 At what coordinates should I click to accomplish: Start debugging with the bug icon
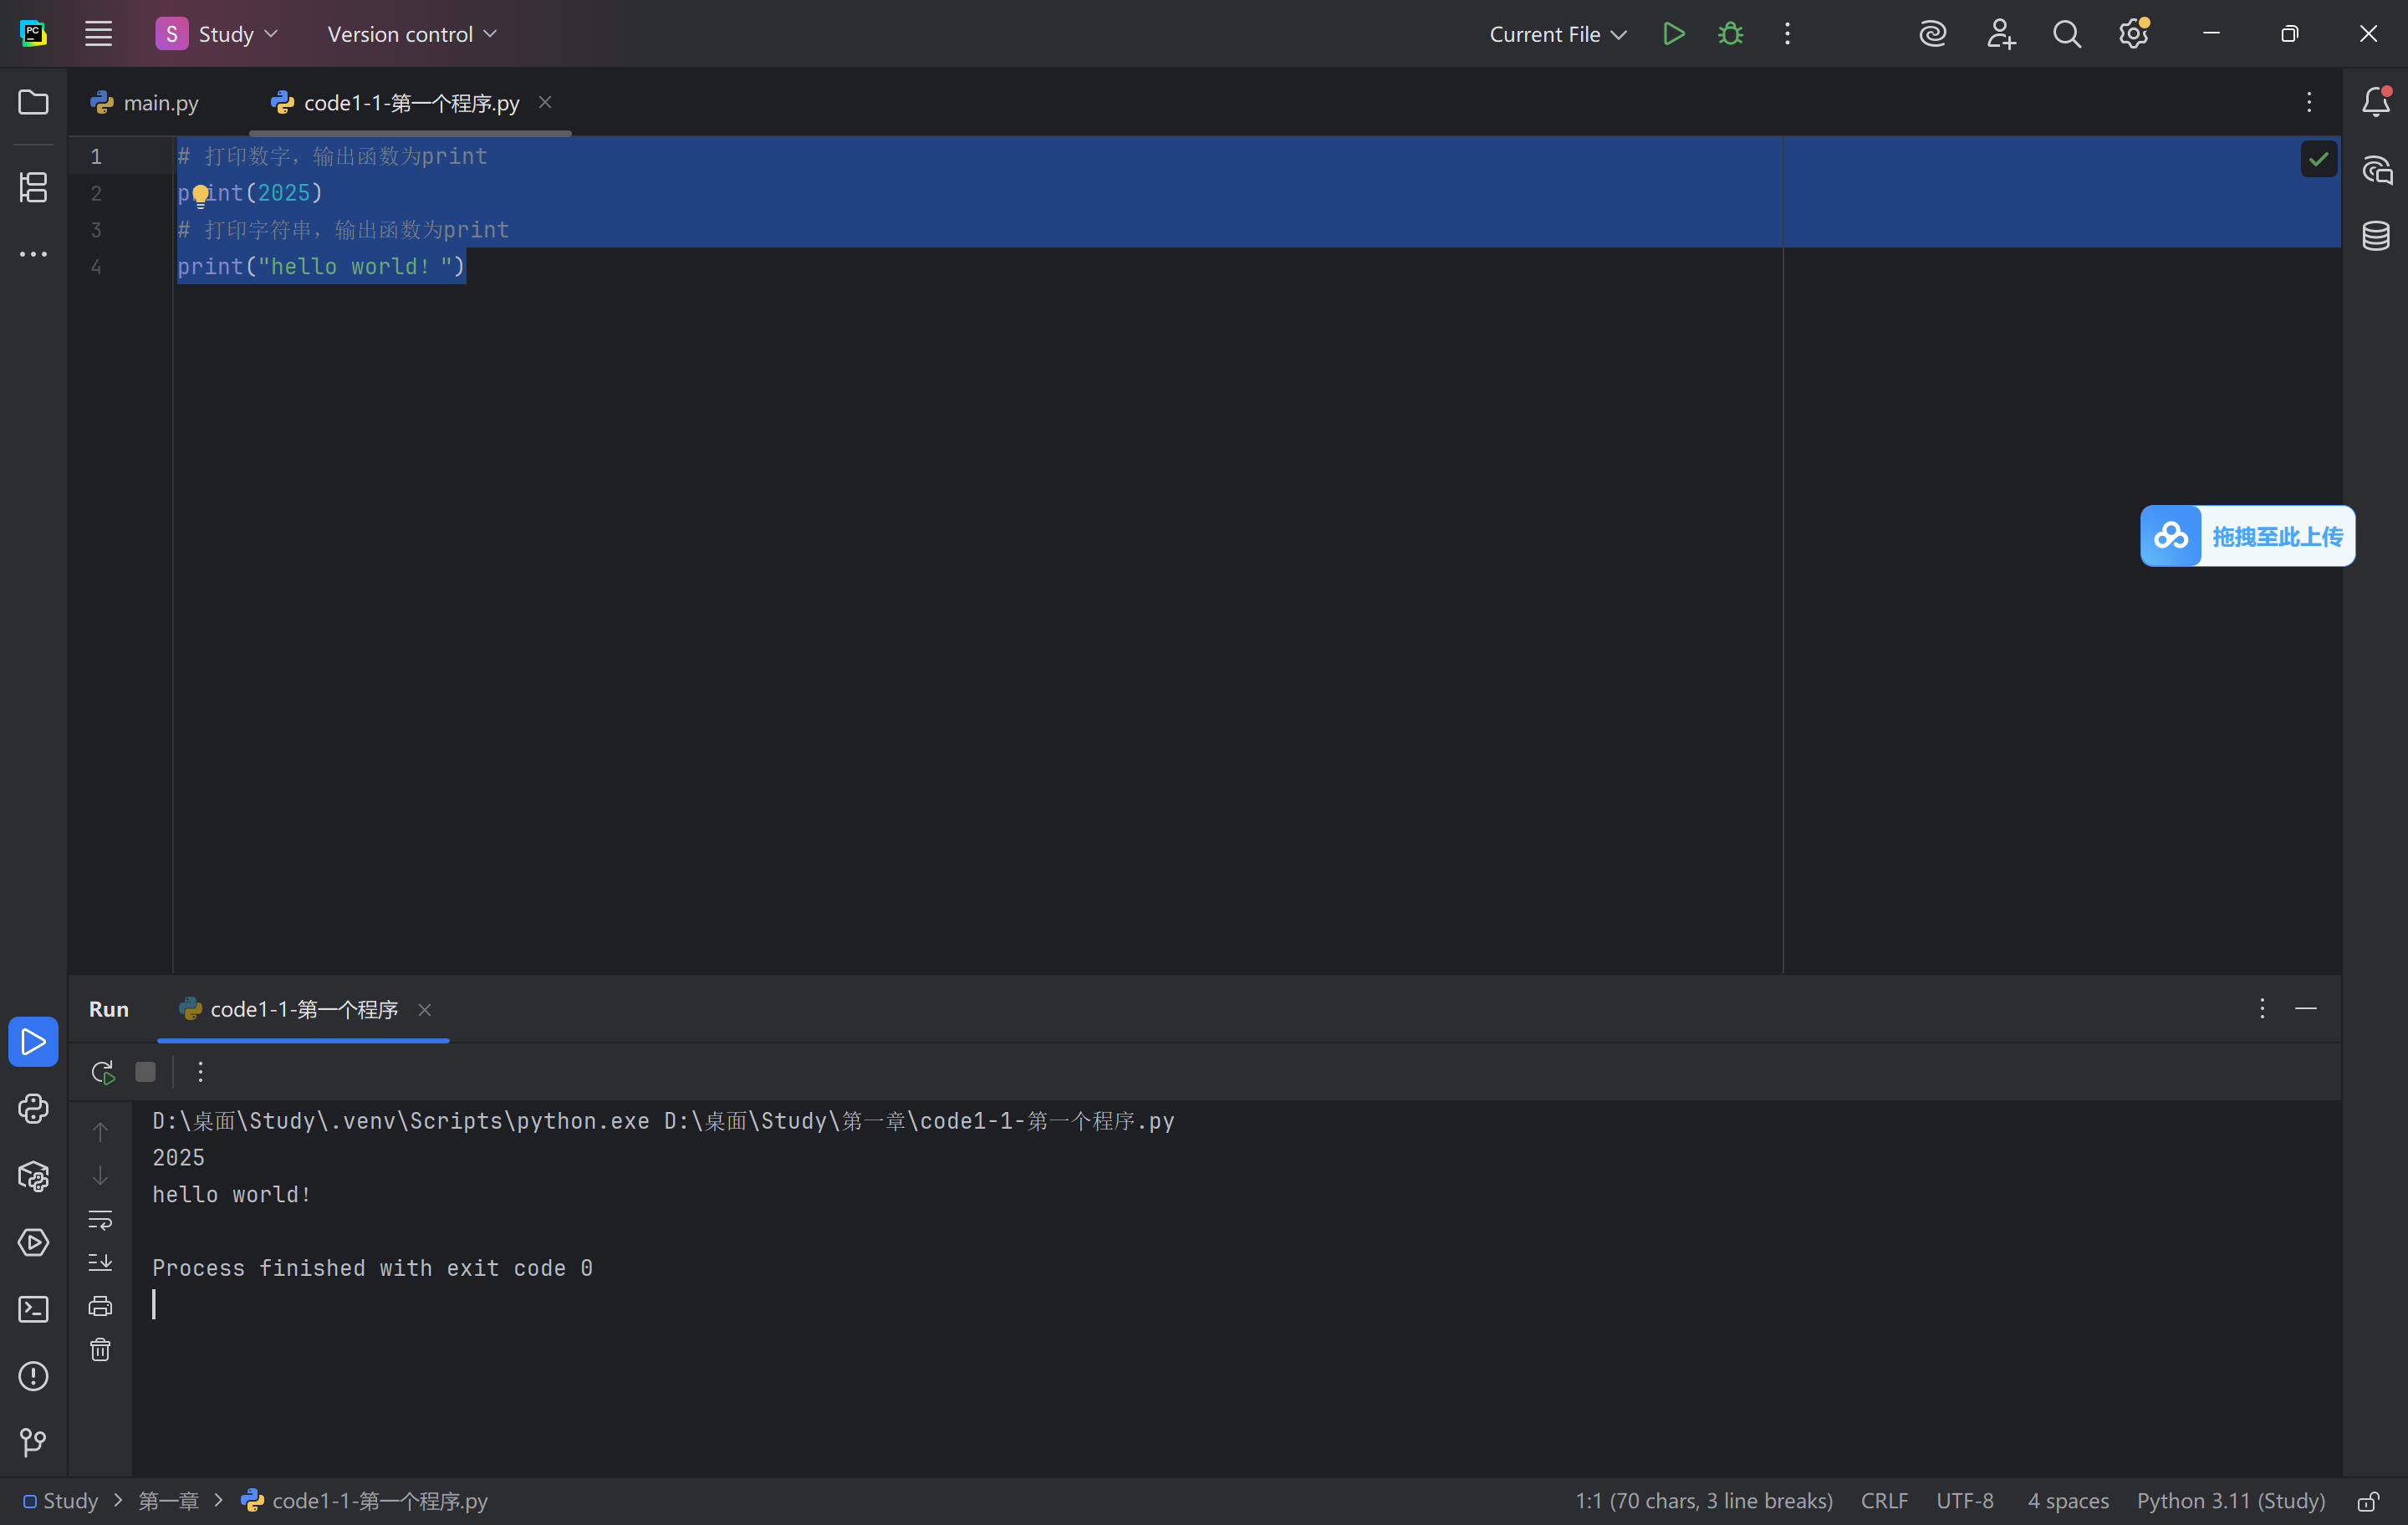[1730, 34]
